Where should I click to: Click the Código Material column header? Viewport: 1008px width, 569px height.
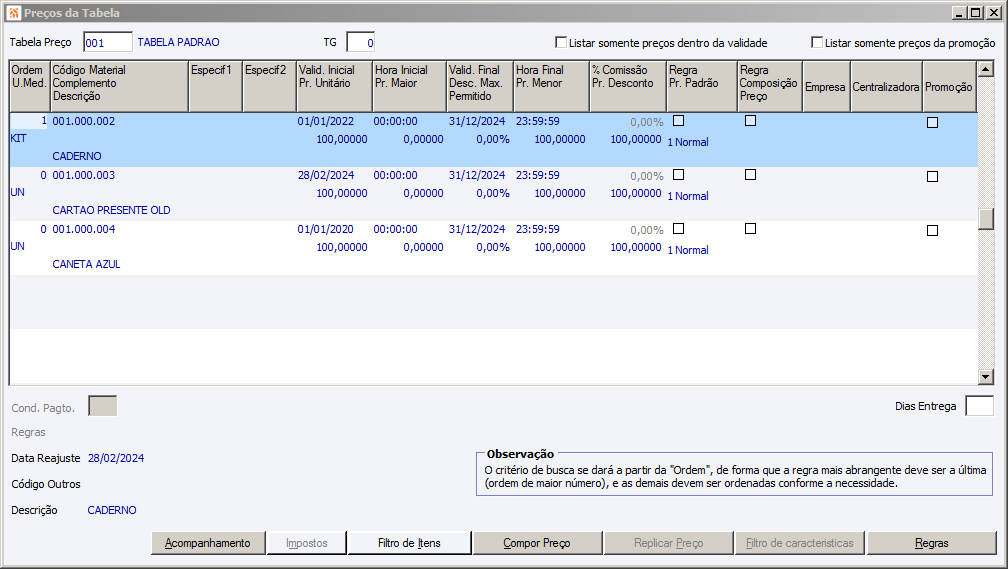(x=118, y=86)
